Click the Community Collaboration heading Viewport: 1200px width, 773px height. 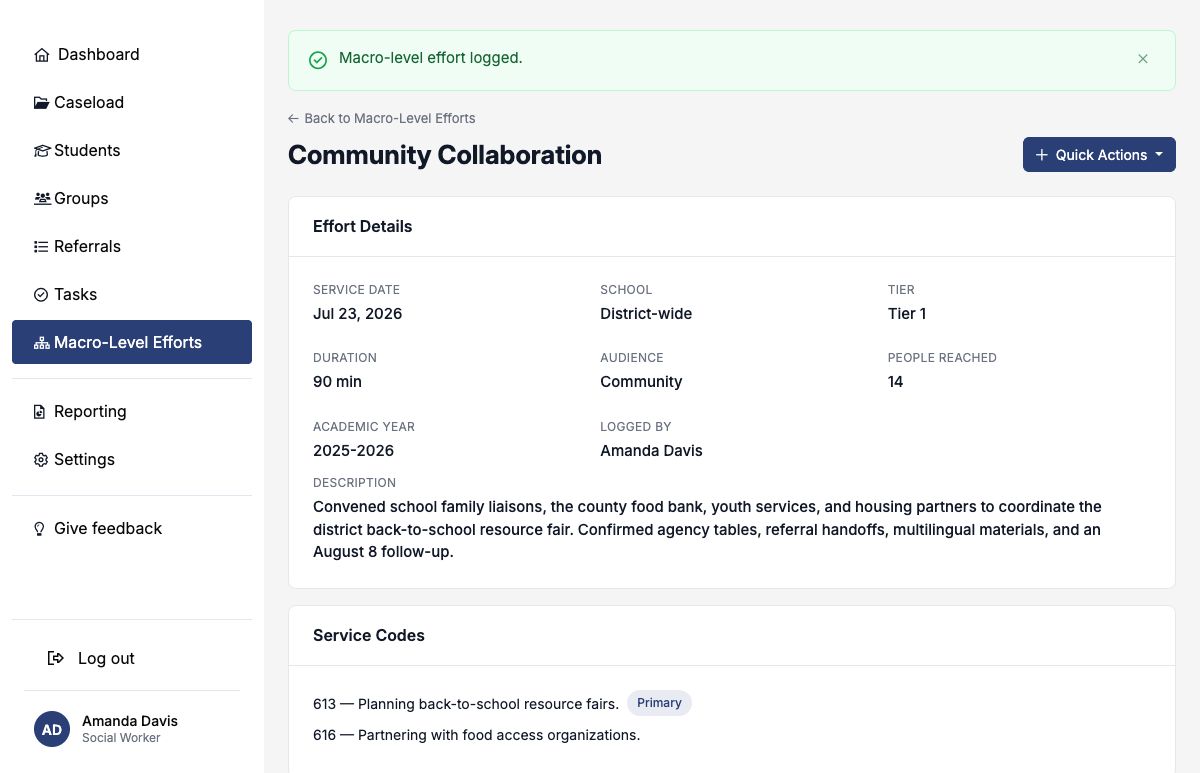(x=445, y=155)
